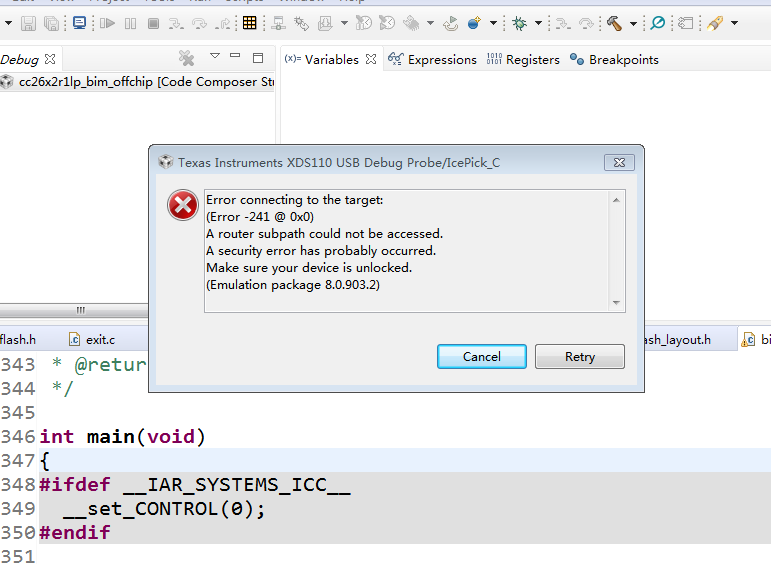Click the back navigation list icon
The image size is (771, 564).
(685, 23)
